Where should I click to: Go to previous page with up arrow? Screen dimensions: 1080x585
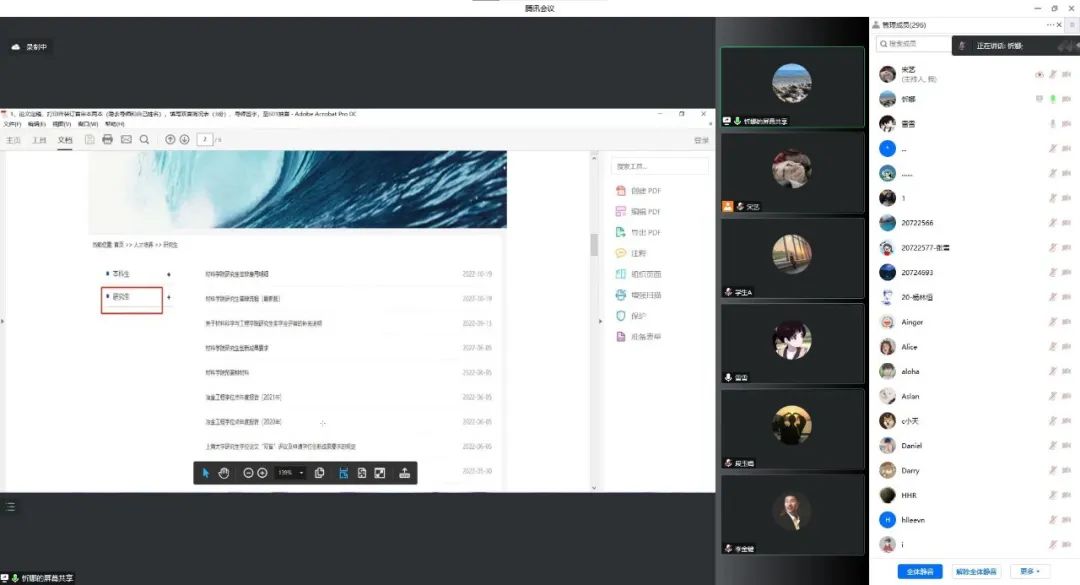(170, 140)
